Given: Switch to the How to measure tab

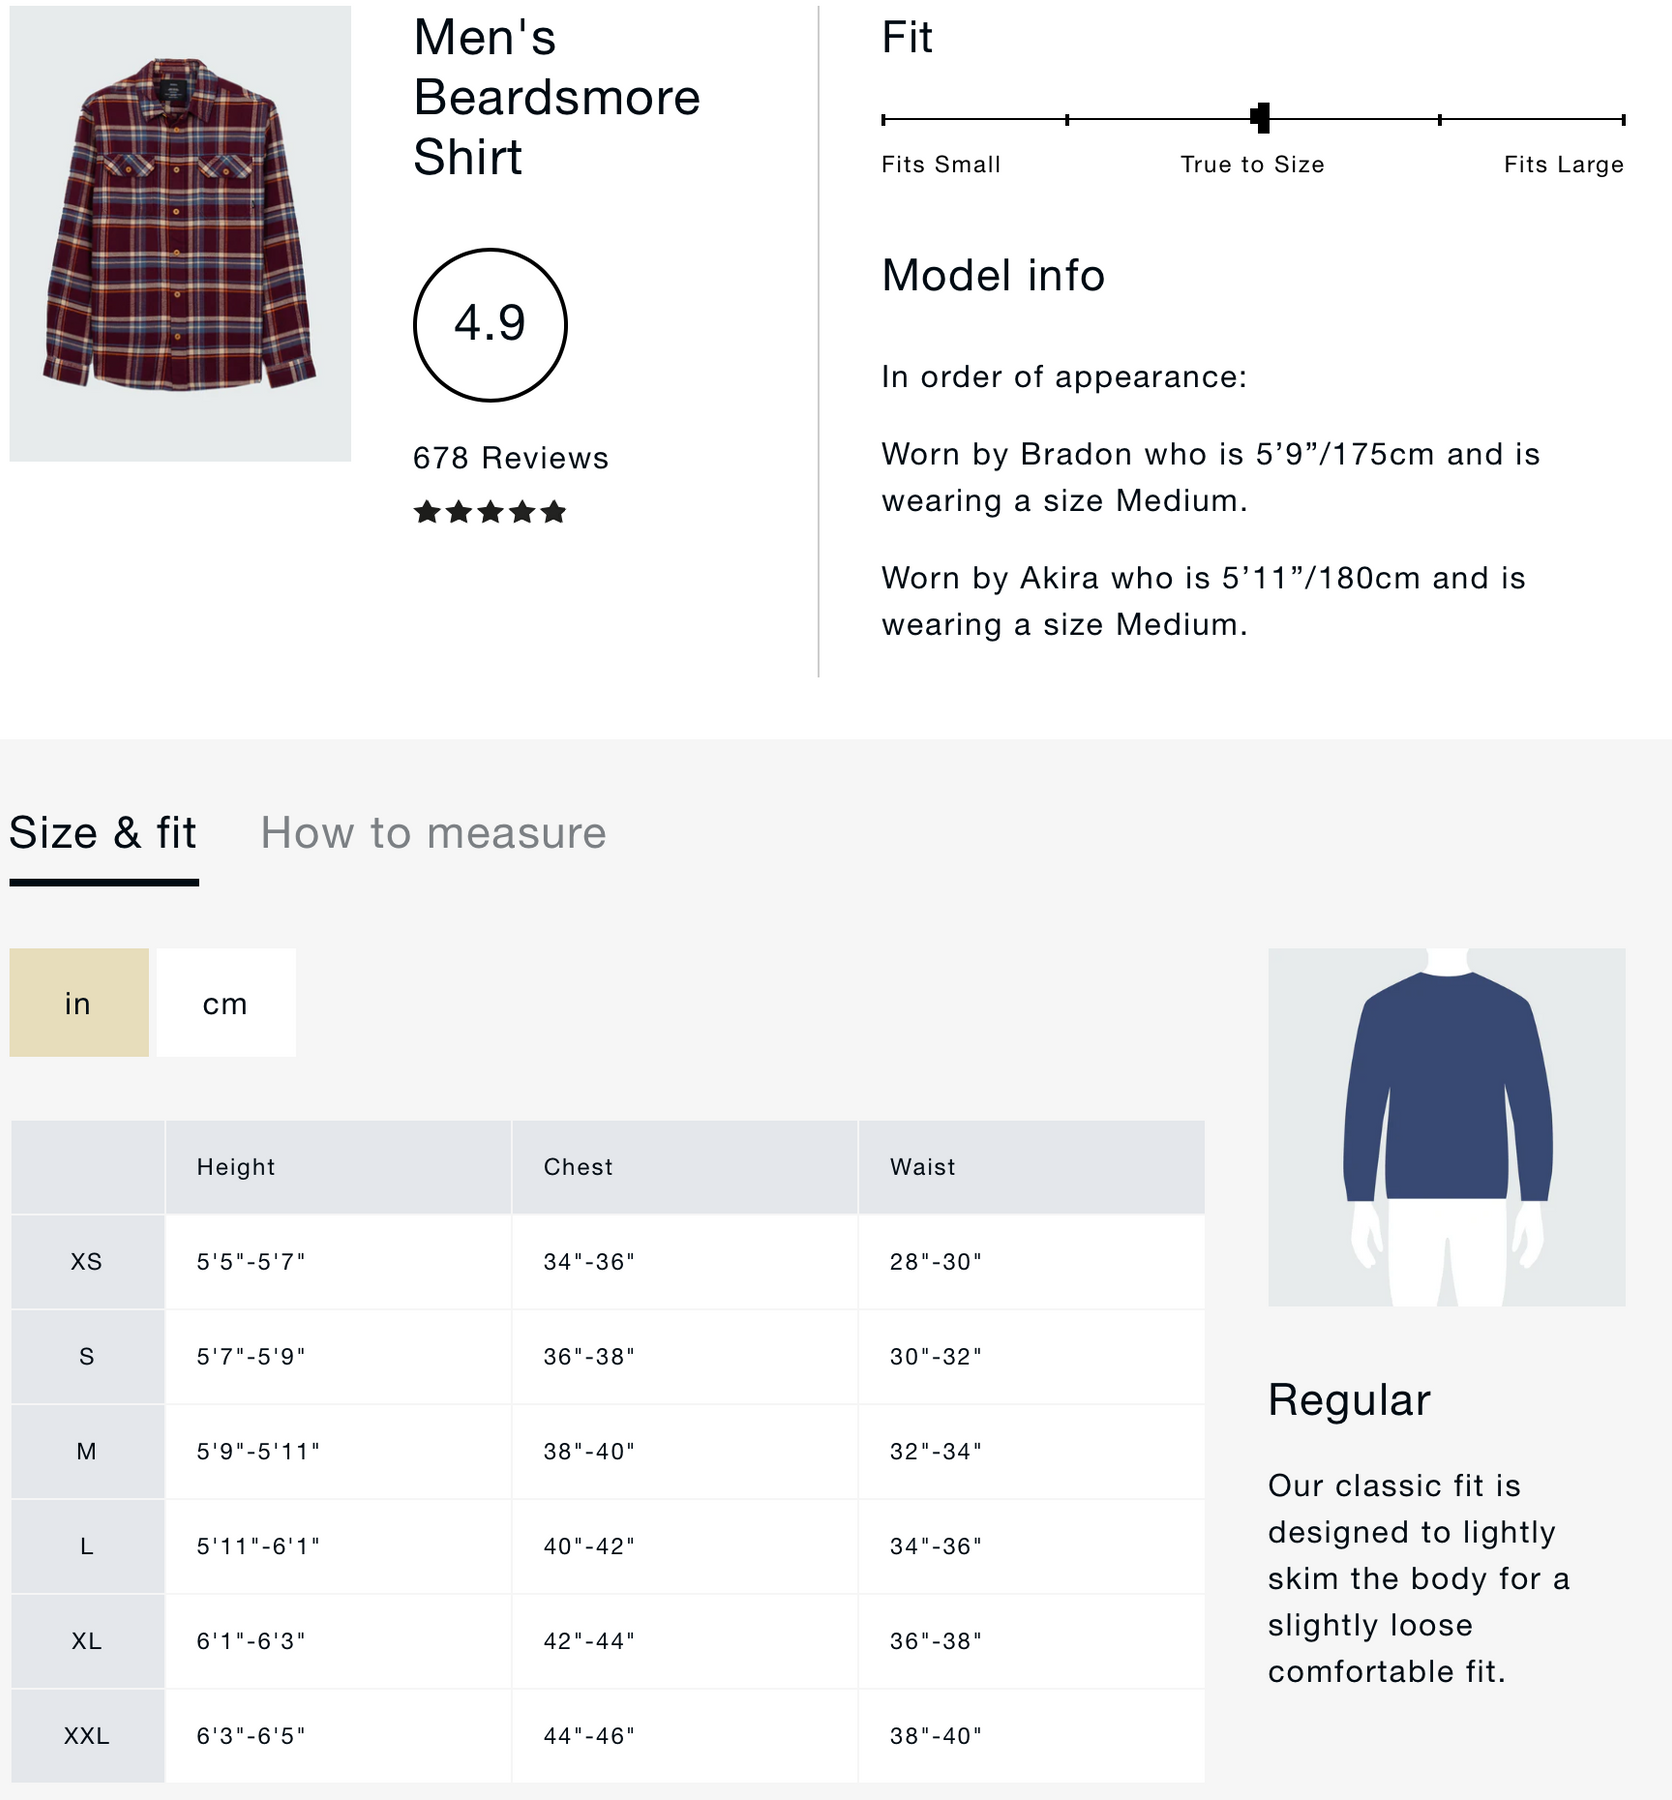Looking at the screenshot, I should (x=433, y=833).
